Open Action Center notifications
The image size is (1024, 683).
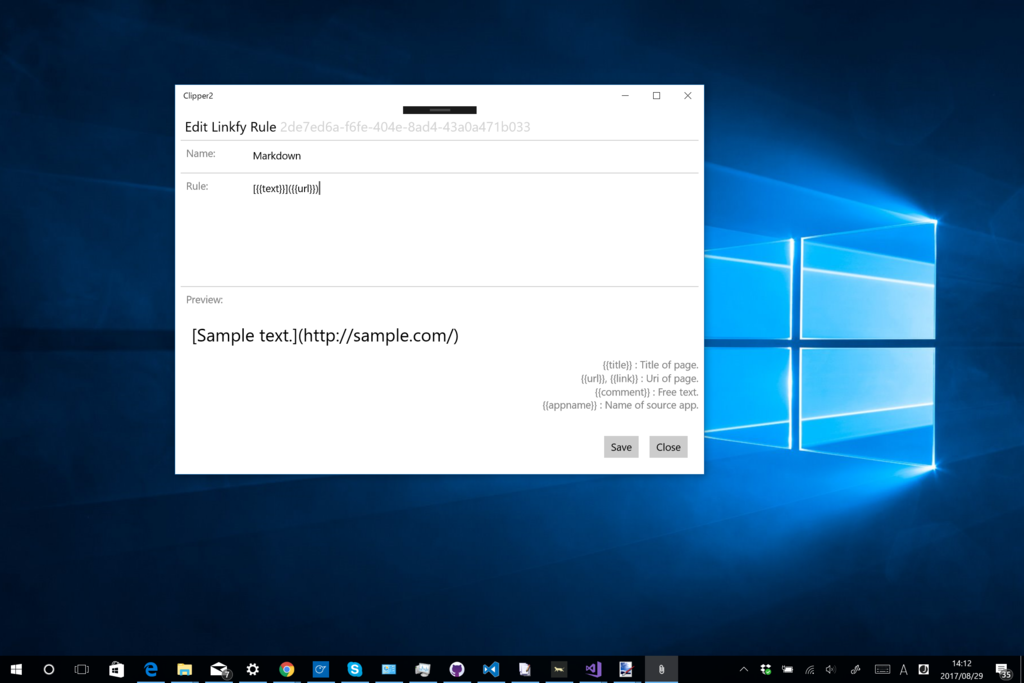(1003, 670)
